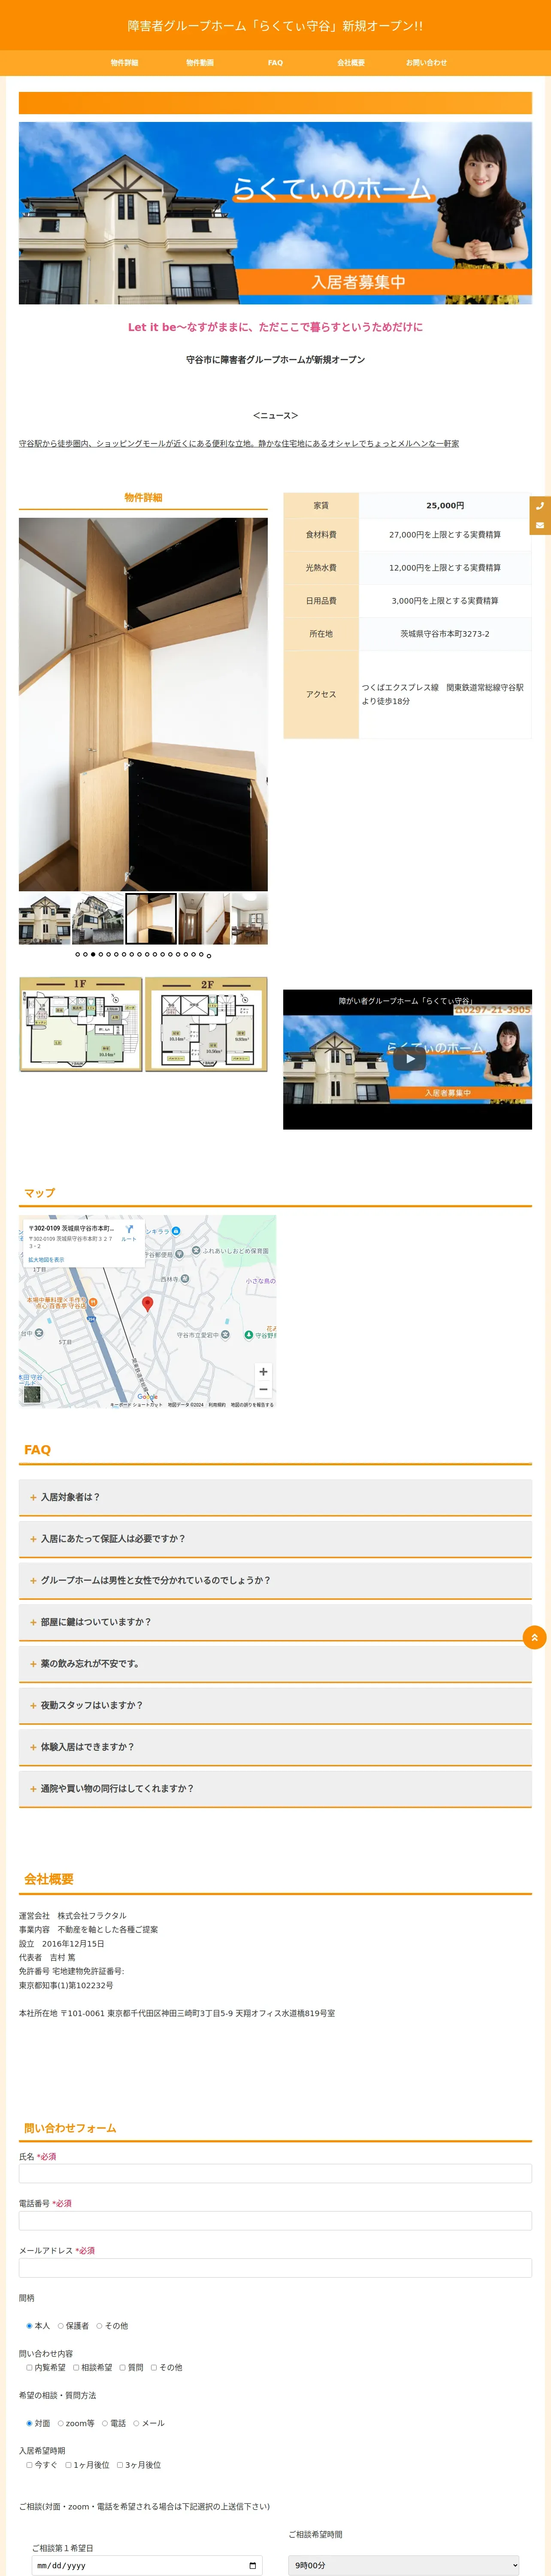Select the 電話 radio button
Screen dimensions: 551x2576
[105, 2423]
